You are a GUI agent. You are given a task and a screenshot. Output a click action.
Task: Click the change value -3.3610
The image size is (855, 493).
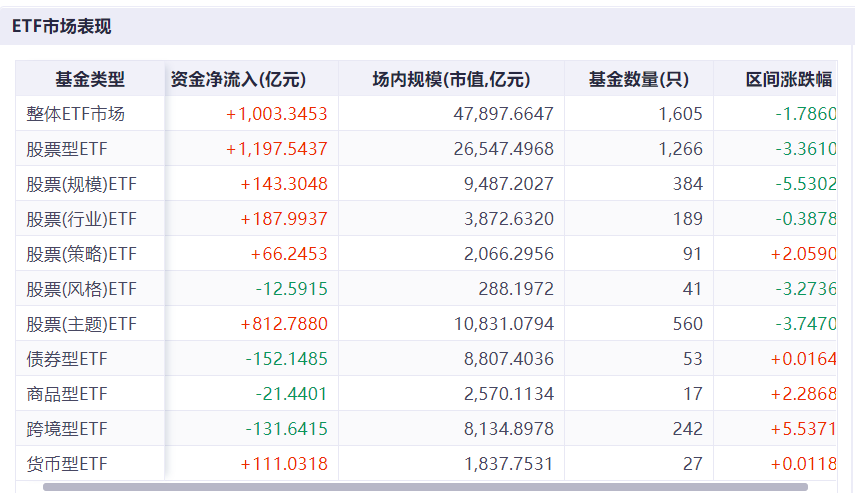pos(806,149)
